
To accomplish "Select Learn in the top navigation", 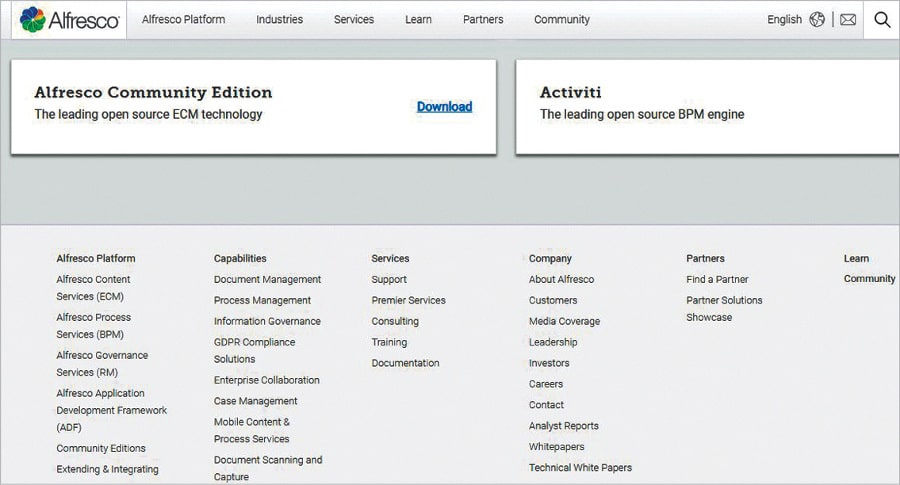I will coord(418,19).
